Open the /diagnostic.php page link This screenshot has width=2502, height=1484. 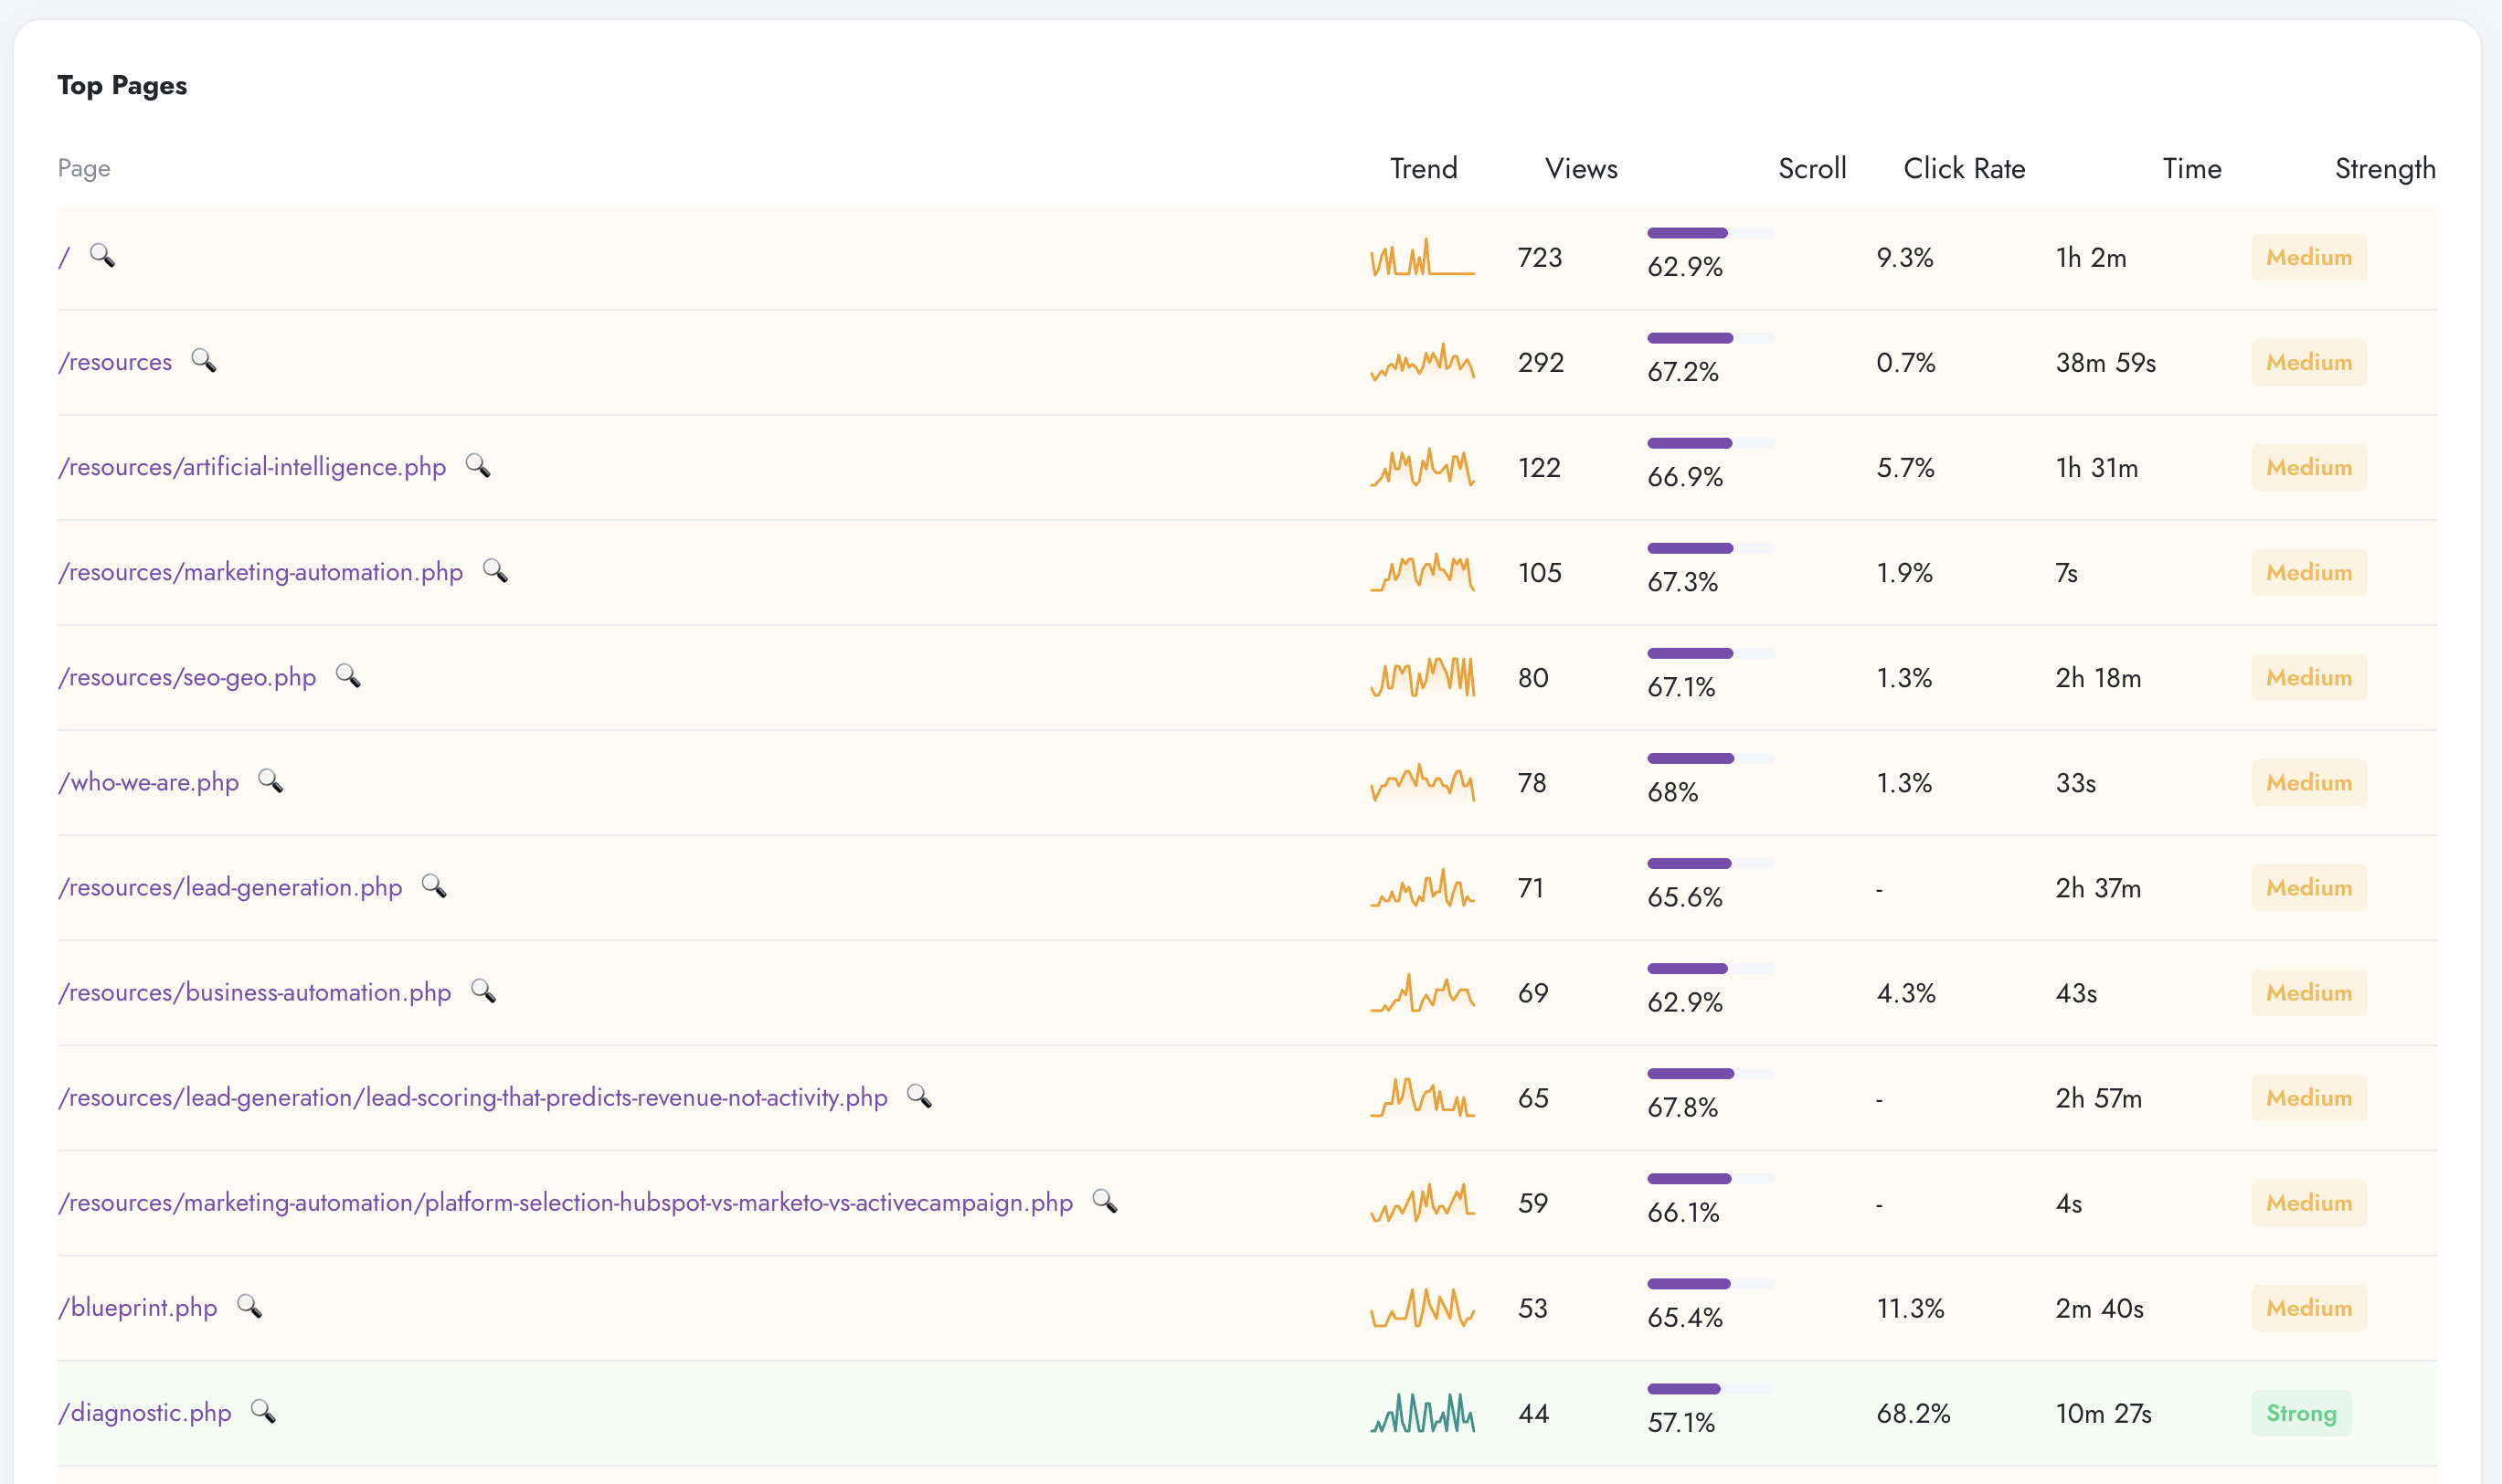pos(145,1413)
